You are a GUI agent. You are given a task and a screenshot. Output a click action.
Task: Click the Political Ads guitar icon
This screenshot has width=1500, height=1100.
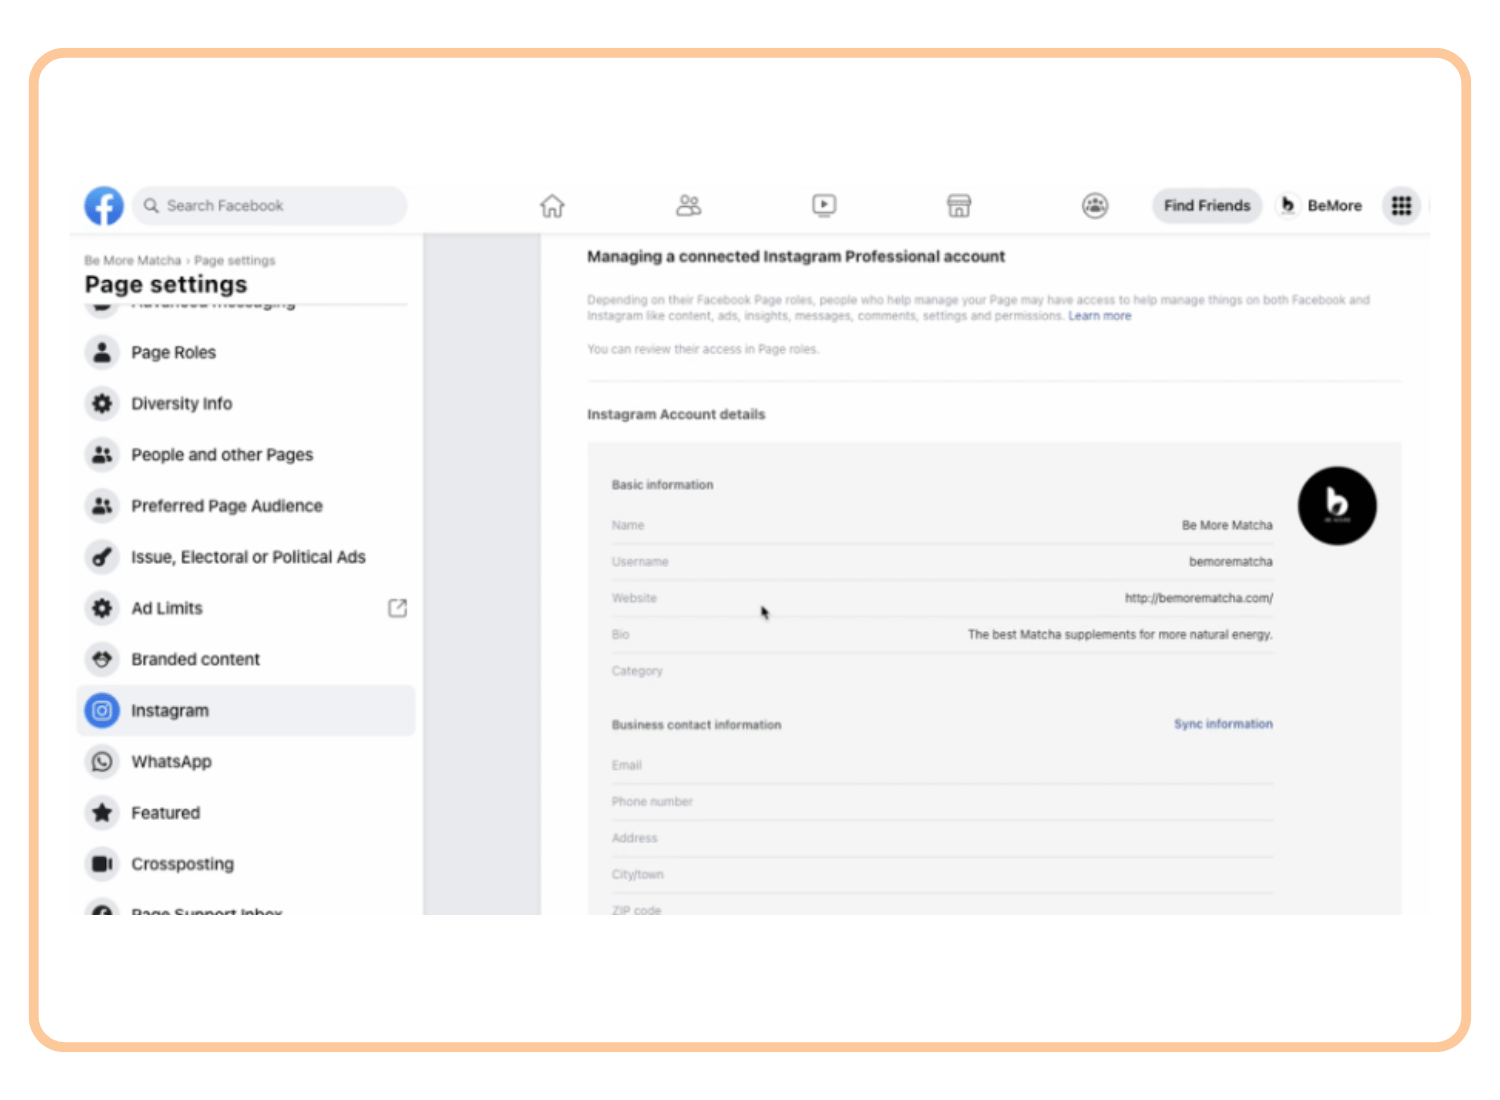click(x=102, y=557)
